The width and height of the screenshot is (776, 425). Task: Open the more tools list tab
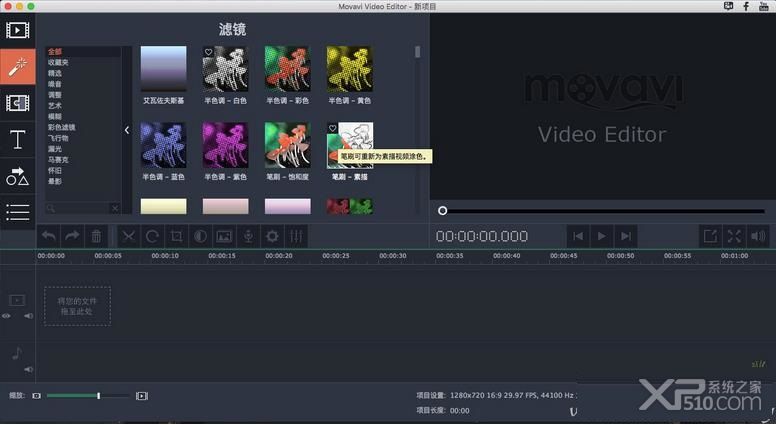(x=18, y=212)
